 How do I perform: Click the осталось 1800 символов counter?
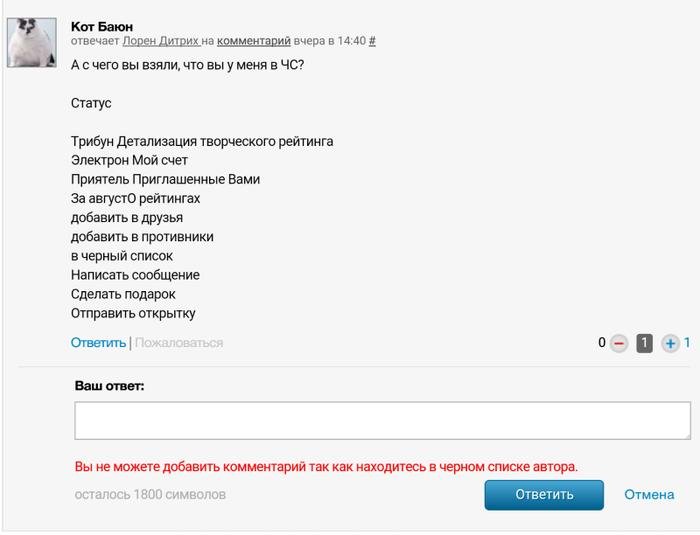point(150,494)
